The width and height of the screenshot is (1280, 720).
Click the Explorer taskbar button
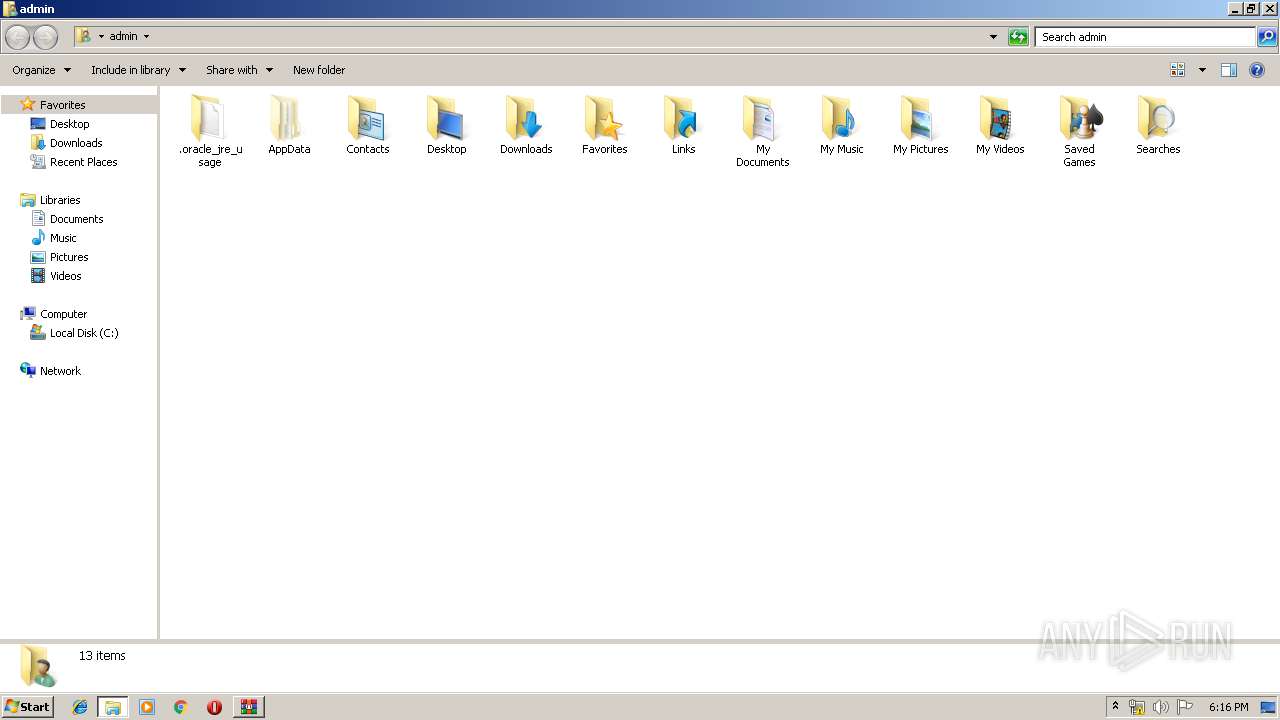pos(113,707)
